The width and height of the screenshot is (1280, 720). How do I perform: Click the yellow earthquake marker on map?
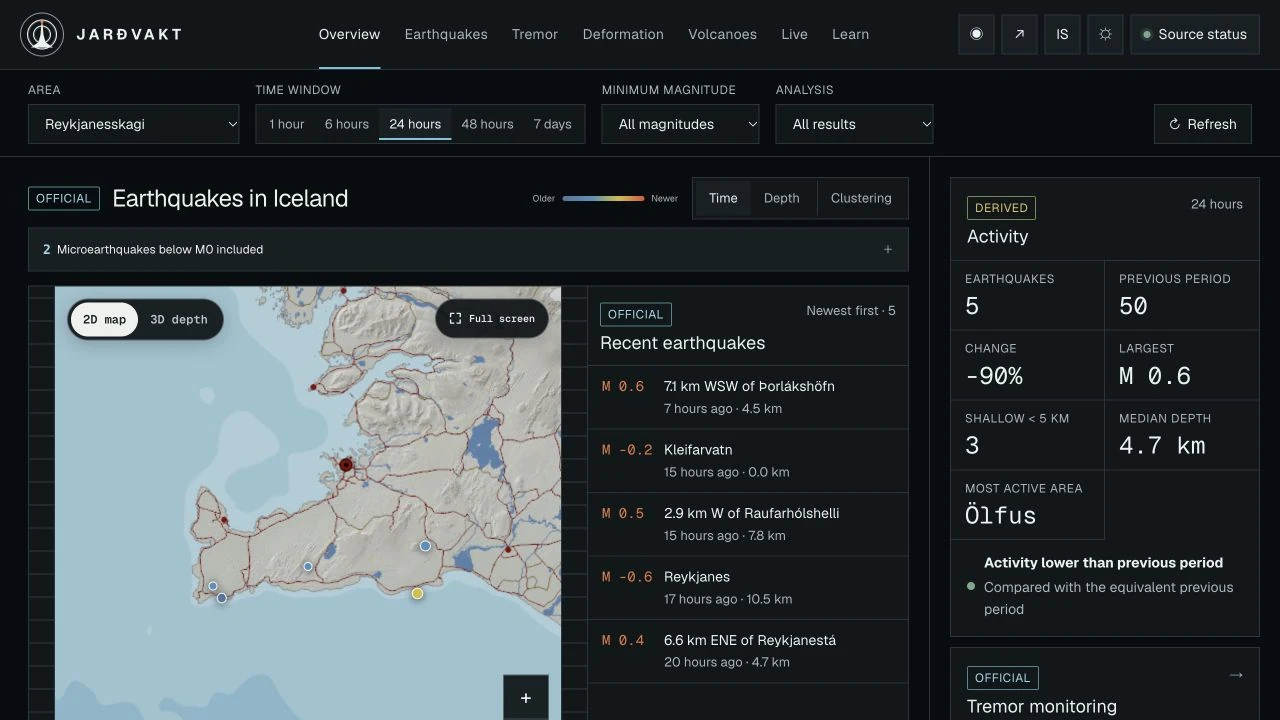[x=417, y=593]
